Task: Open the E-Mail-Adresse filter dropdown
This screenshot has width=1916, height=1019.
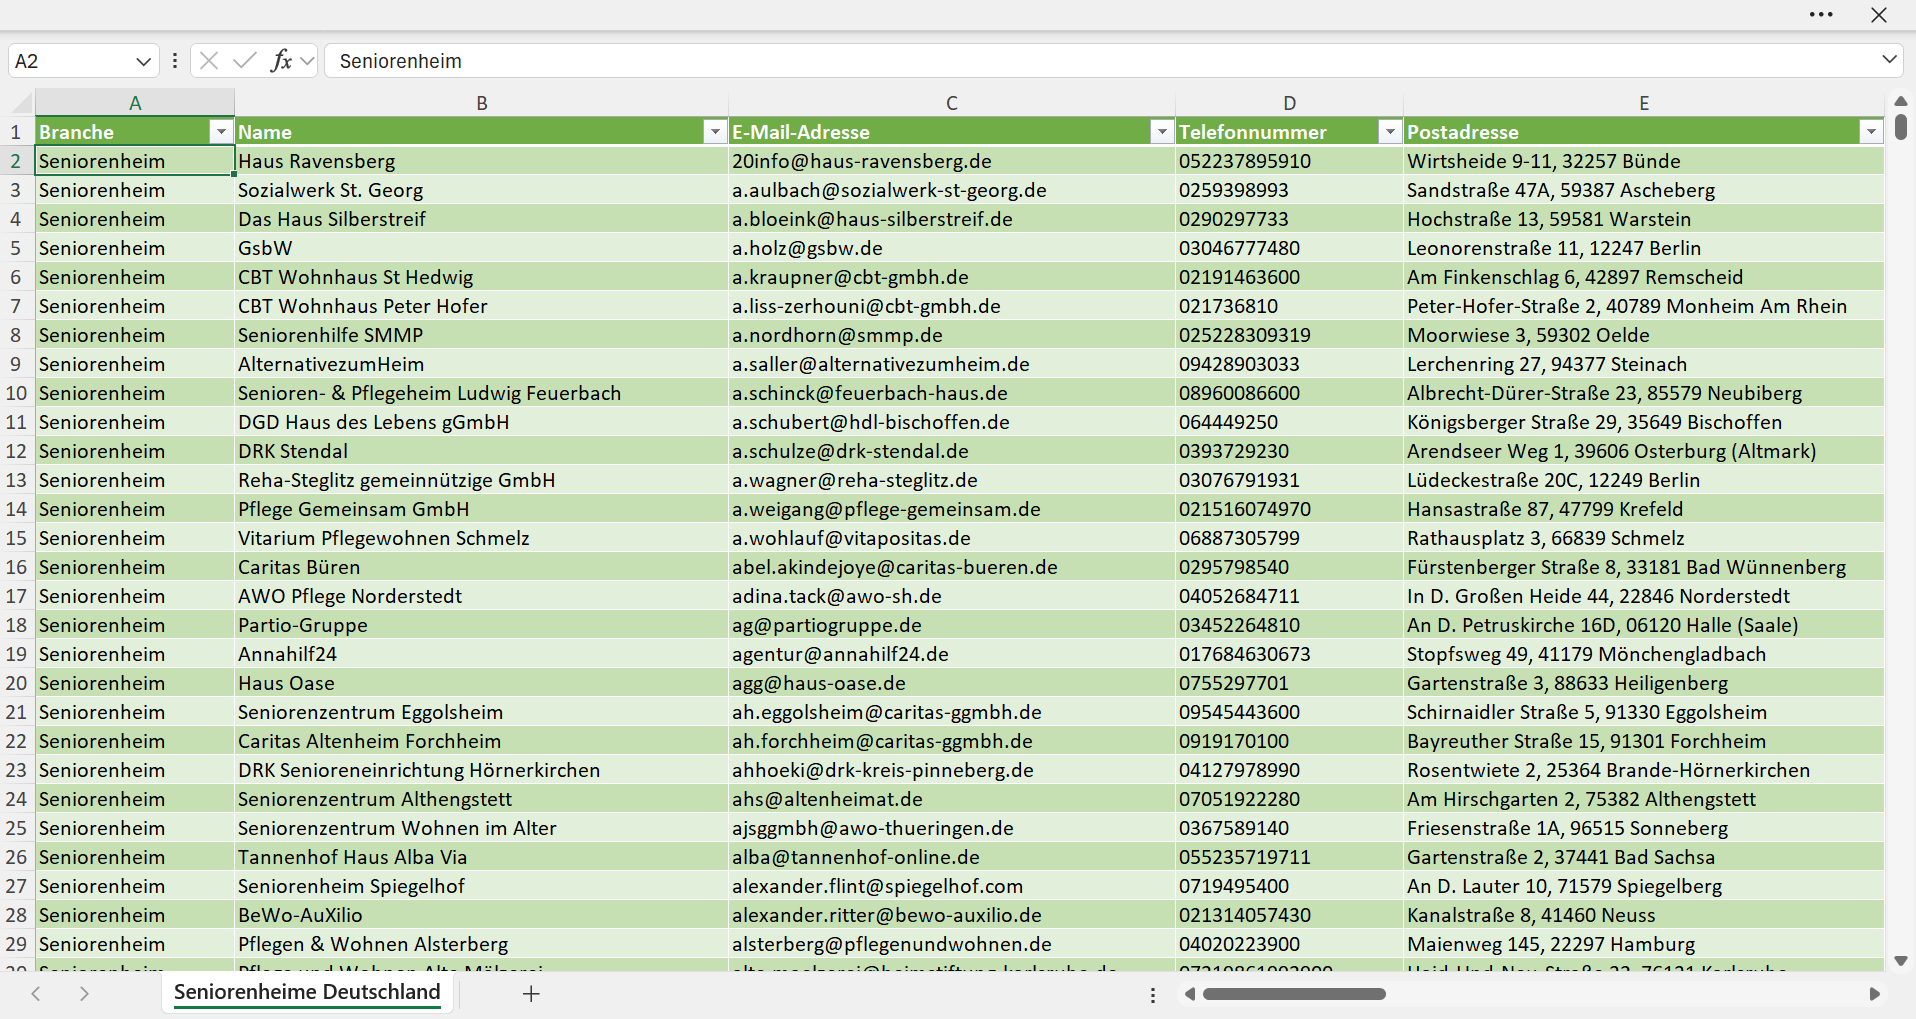Action: (1162, 132)
